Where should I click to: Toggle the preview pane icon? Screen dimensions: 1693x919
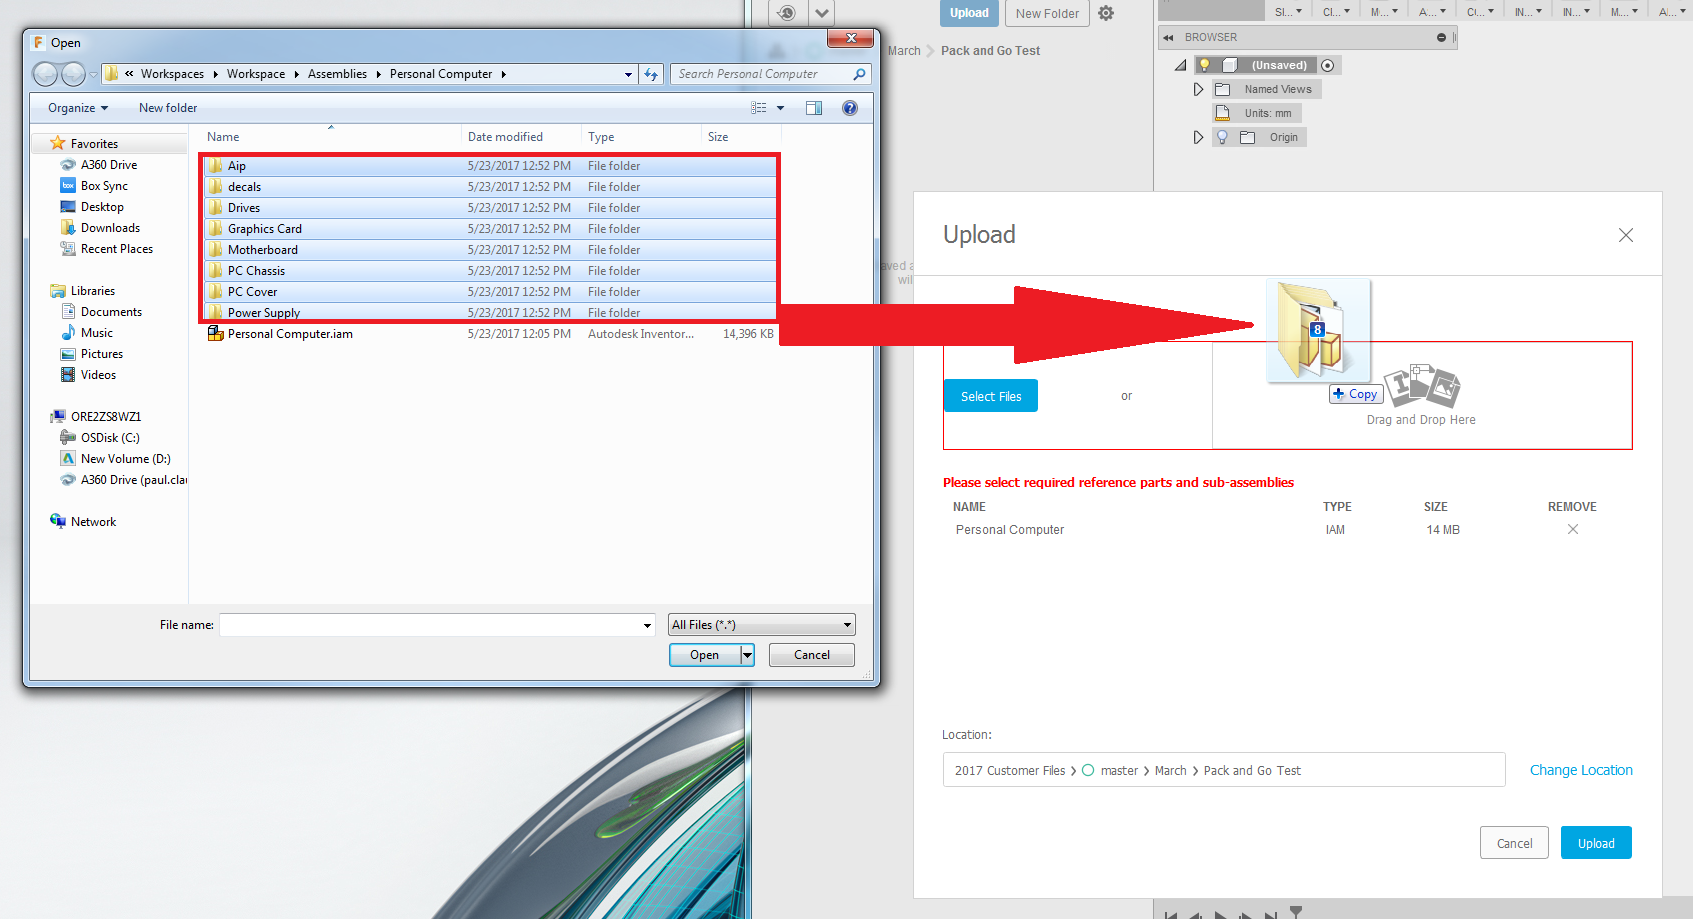coord(814,108)
